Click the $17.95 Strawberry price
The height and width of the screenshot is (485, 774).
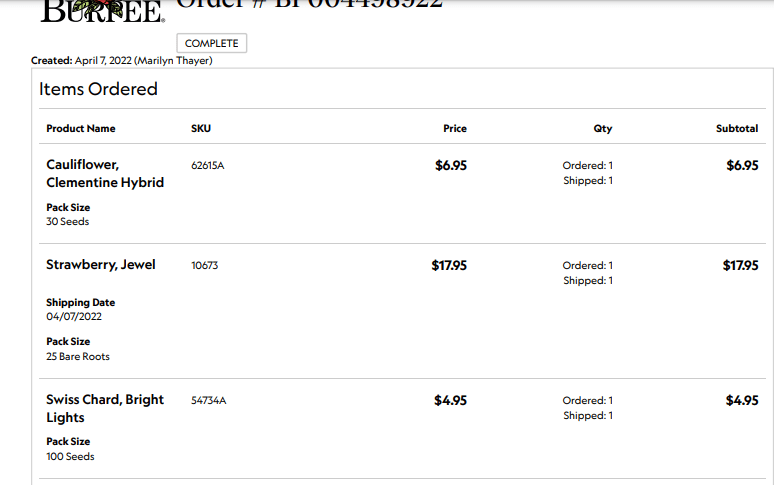pos(449,265)
